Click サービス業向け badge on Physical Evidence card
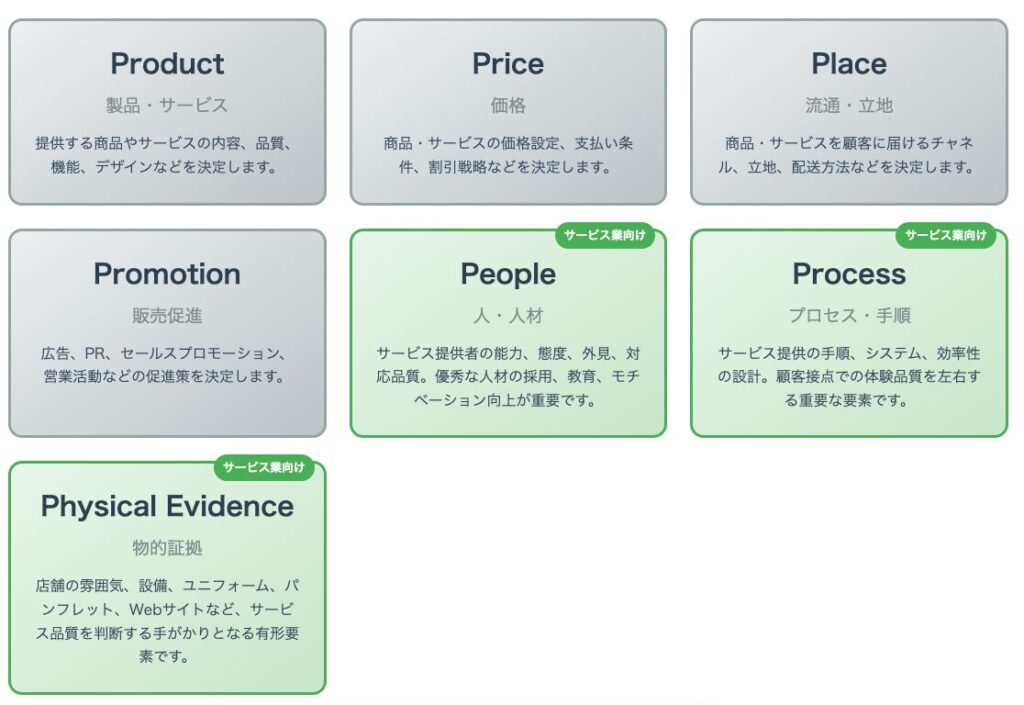1024x705 pixels. [x=264, y=467]
